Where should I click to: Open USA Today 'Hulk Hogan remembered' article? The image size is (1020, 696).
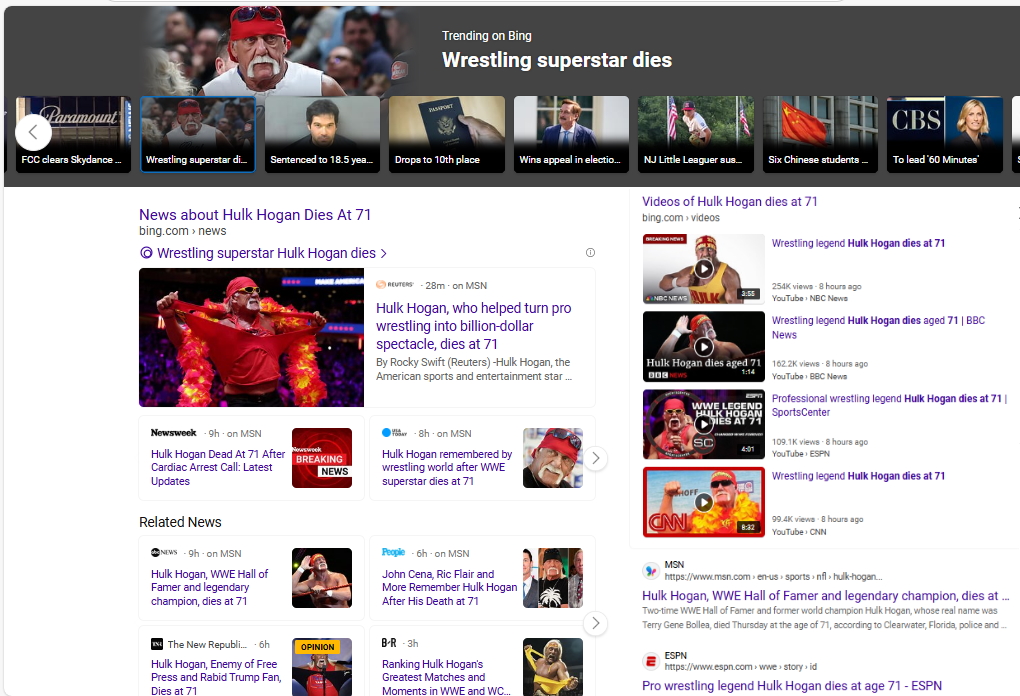447,468
